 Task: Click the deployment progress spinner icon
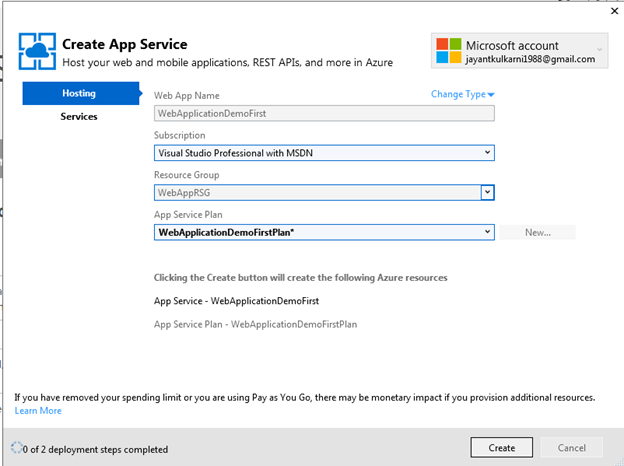point(15,449)
